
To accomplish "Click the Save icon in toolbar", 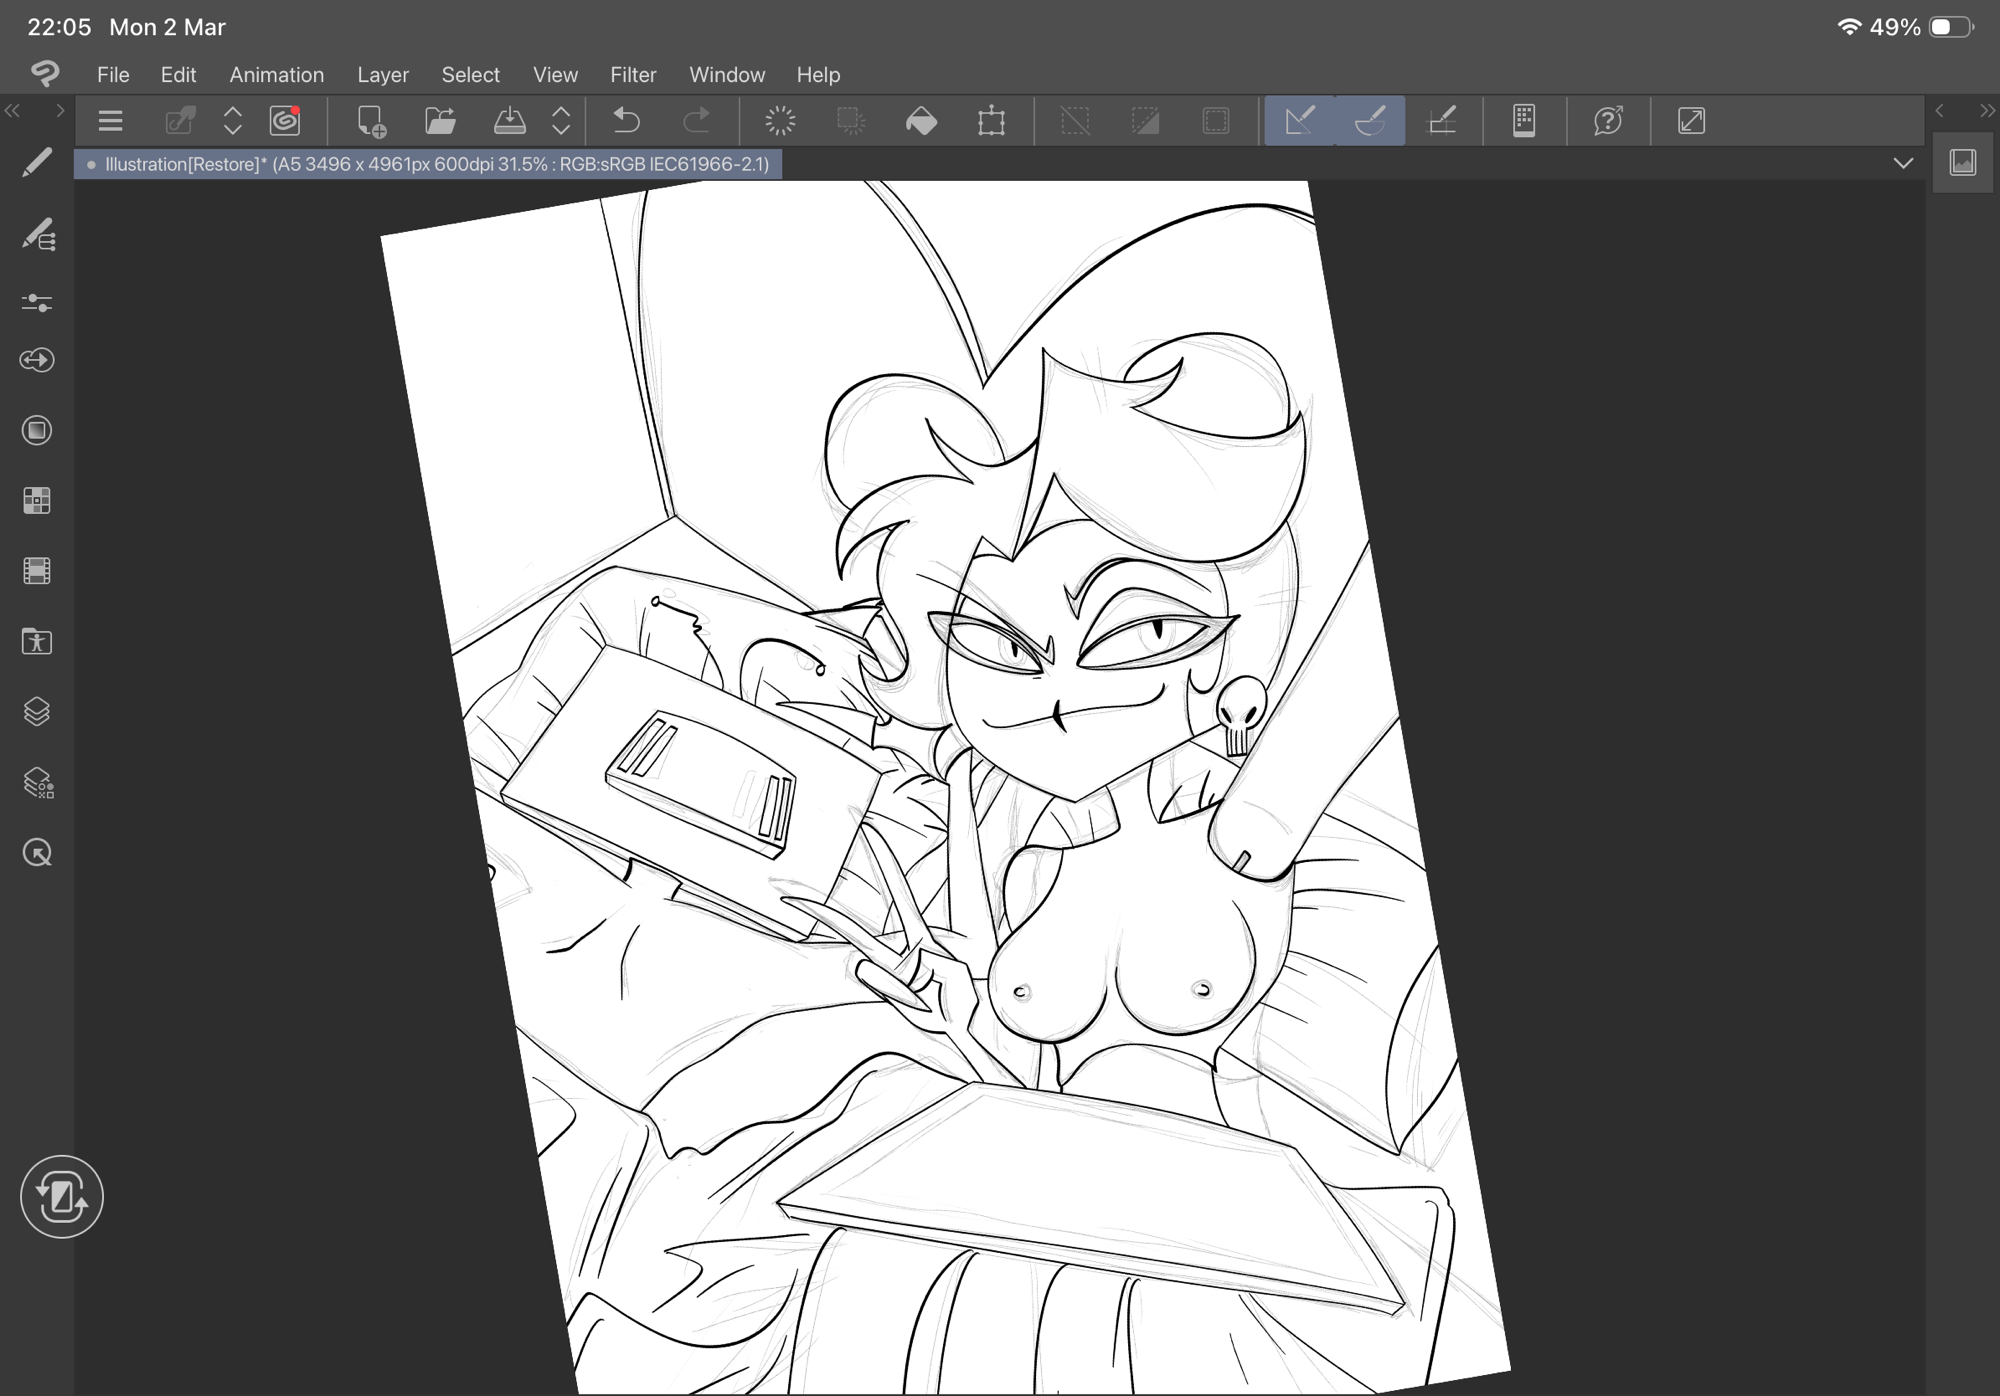I will 510,121.
